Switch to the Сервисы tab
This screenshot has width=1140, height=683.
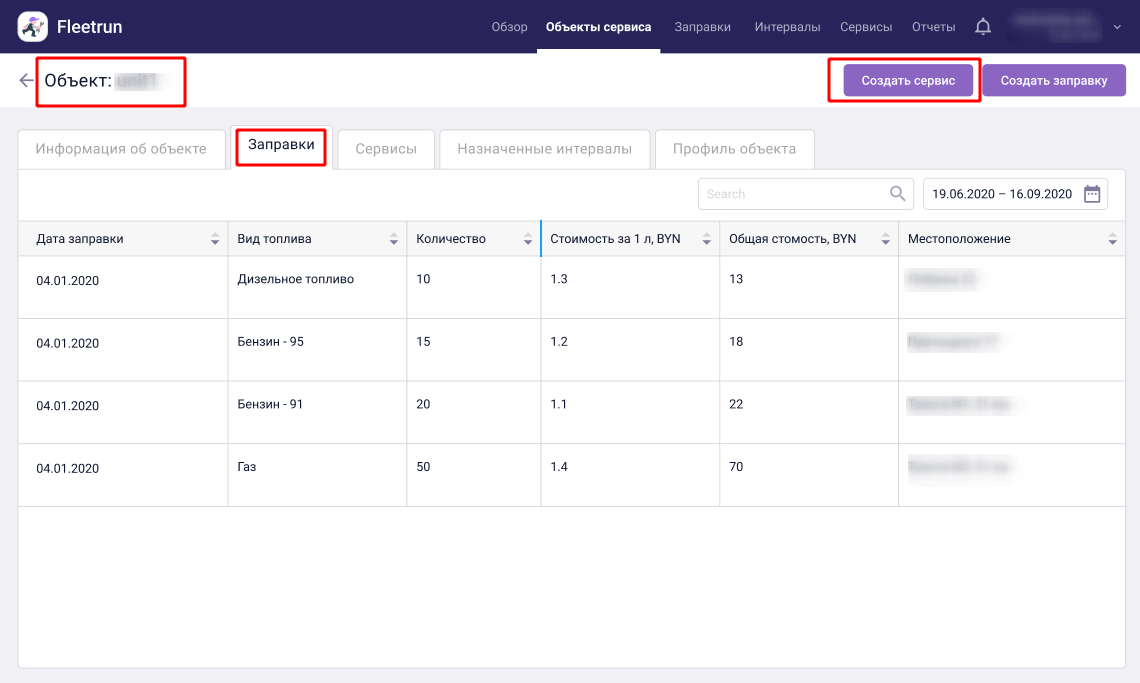coord(385,149)
